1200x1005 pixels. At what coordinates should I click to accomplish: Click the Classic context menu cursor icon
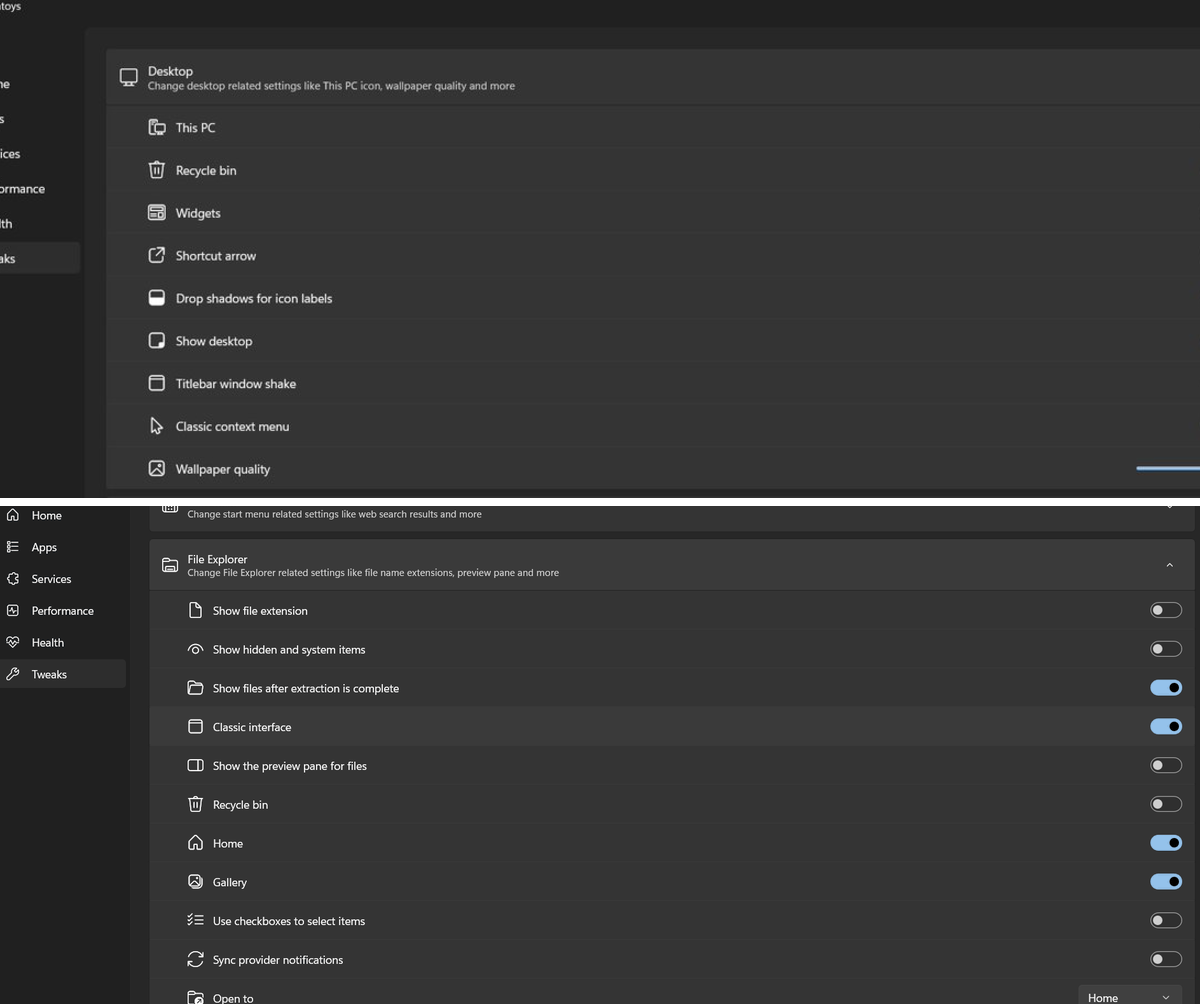pyautogui.click(x=157, y=426)
